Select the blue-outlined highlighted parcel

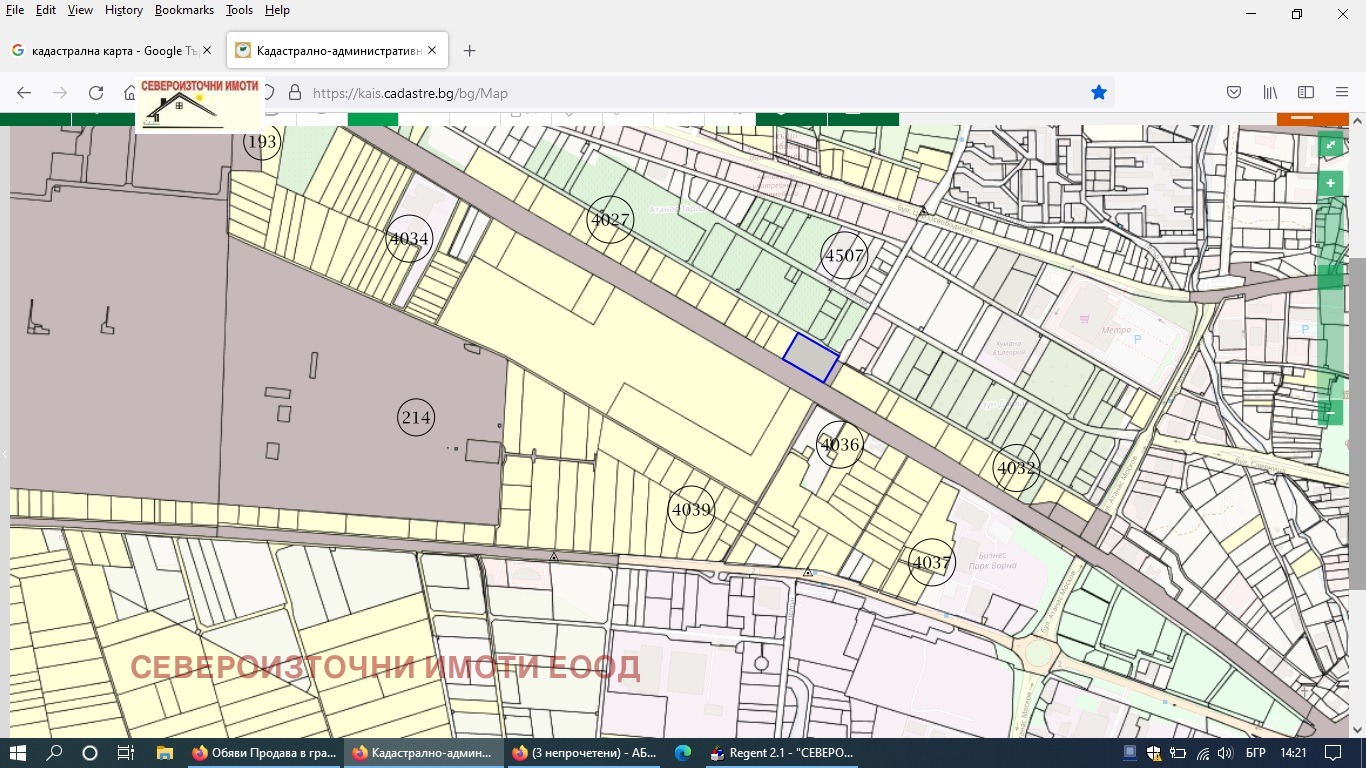[x=811, y=358]
